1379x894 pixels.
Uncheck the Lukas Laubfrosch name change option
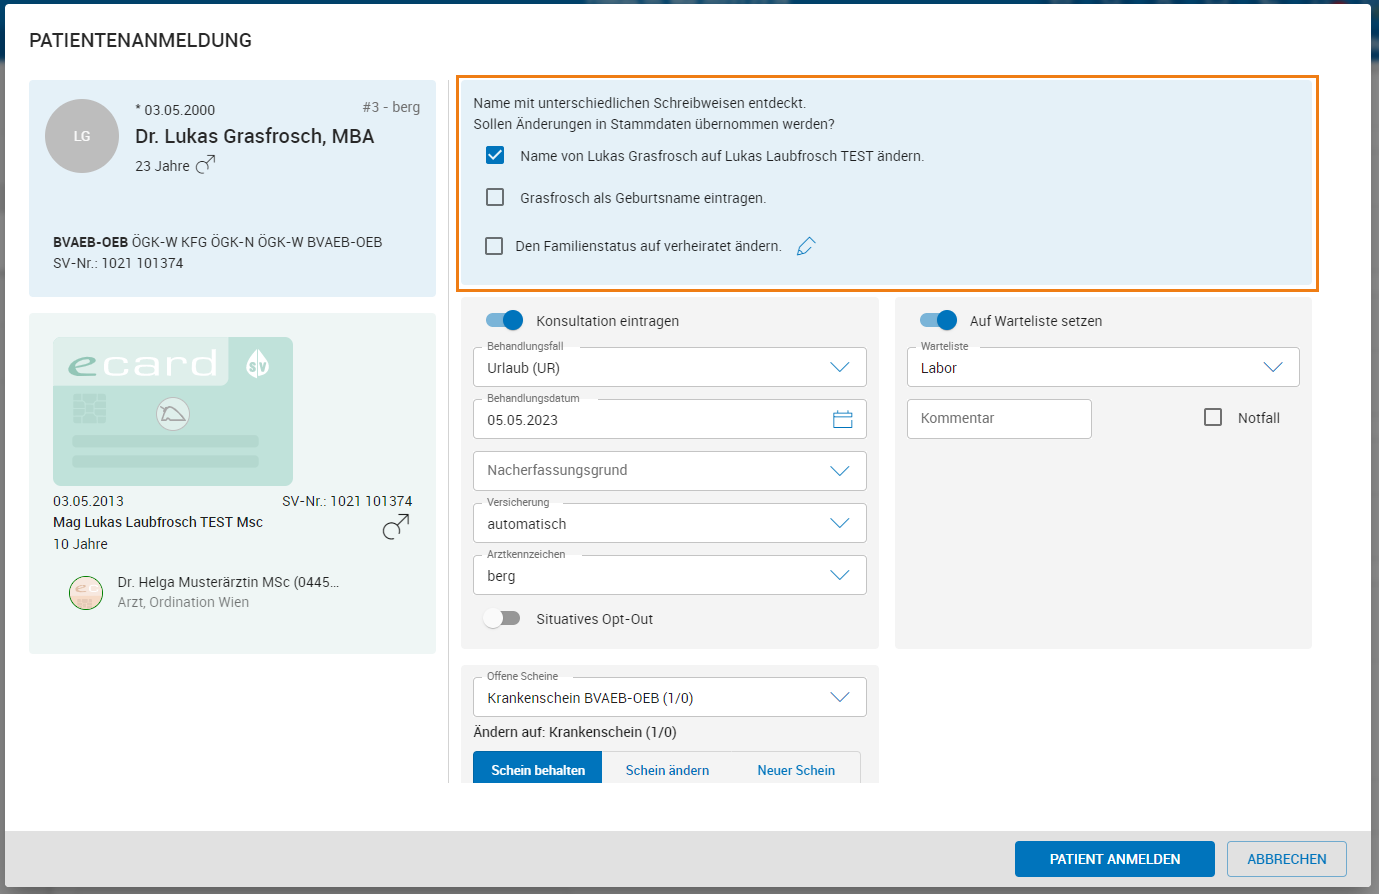(x=495, y=155)
